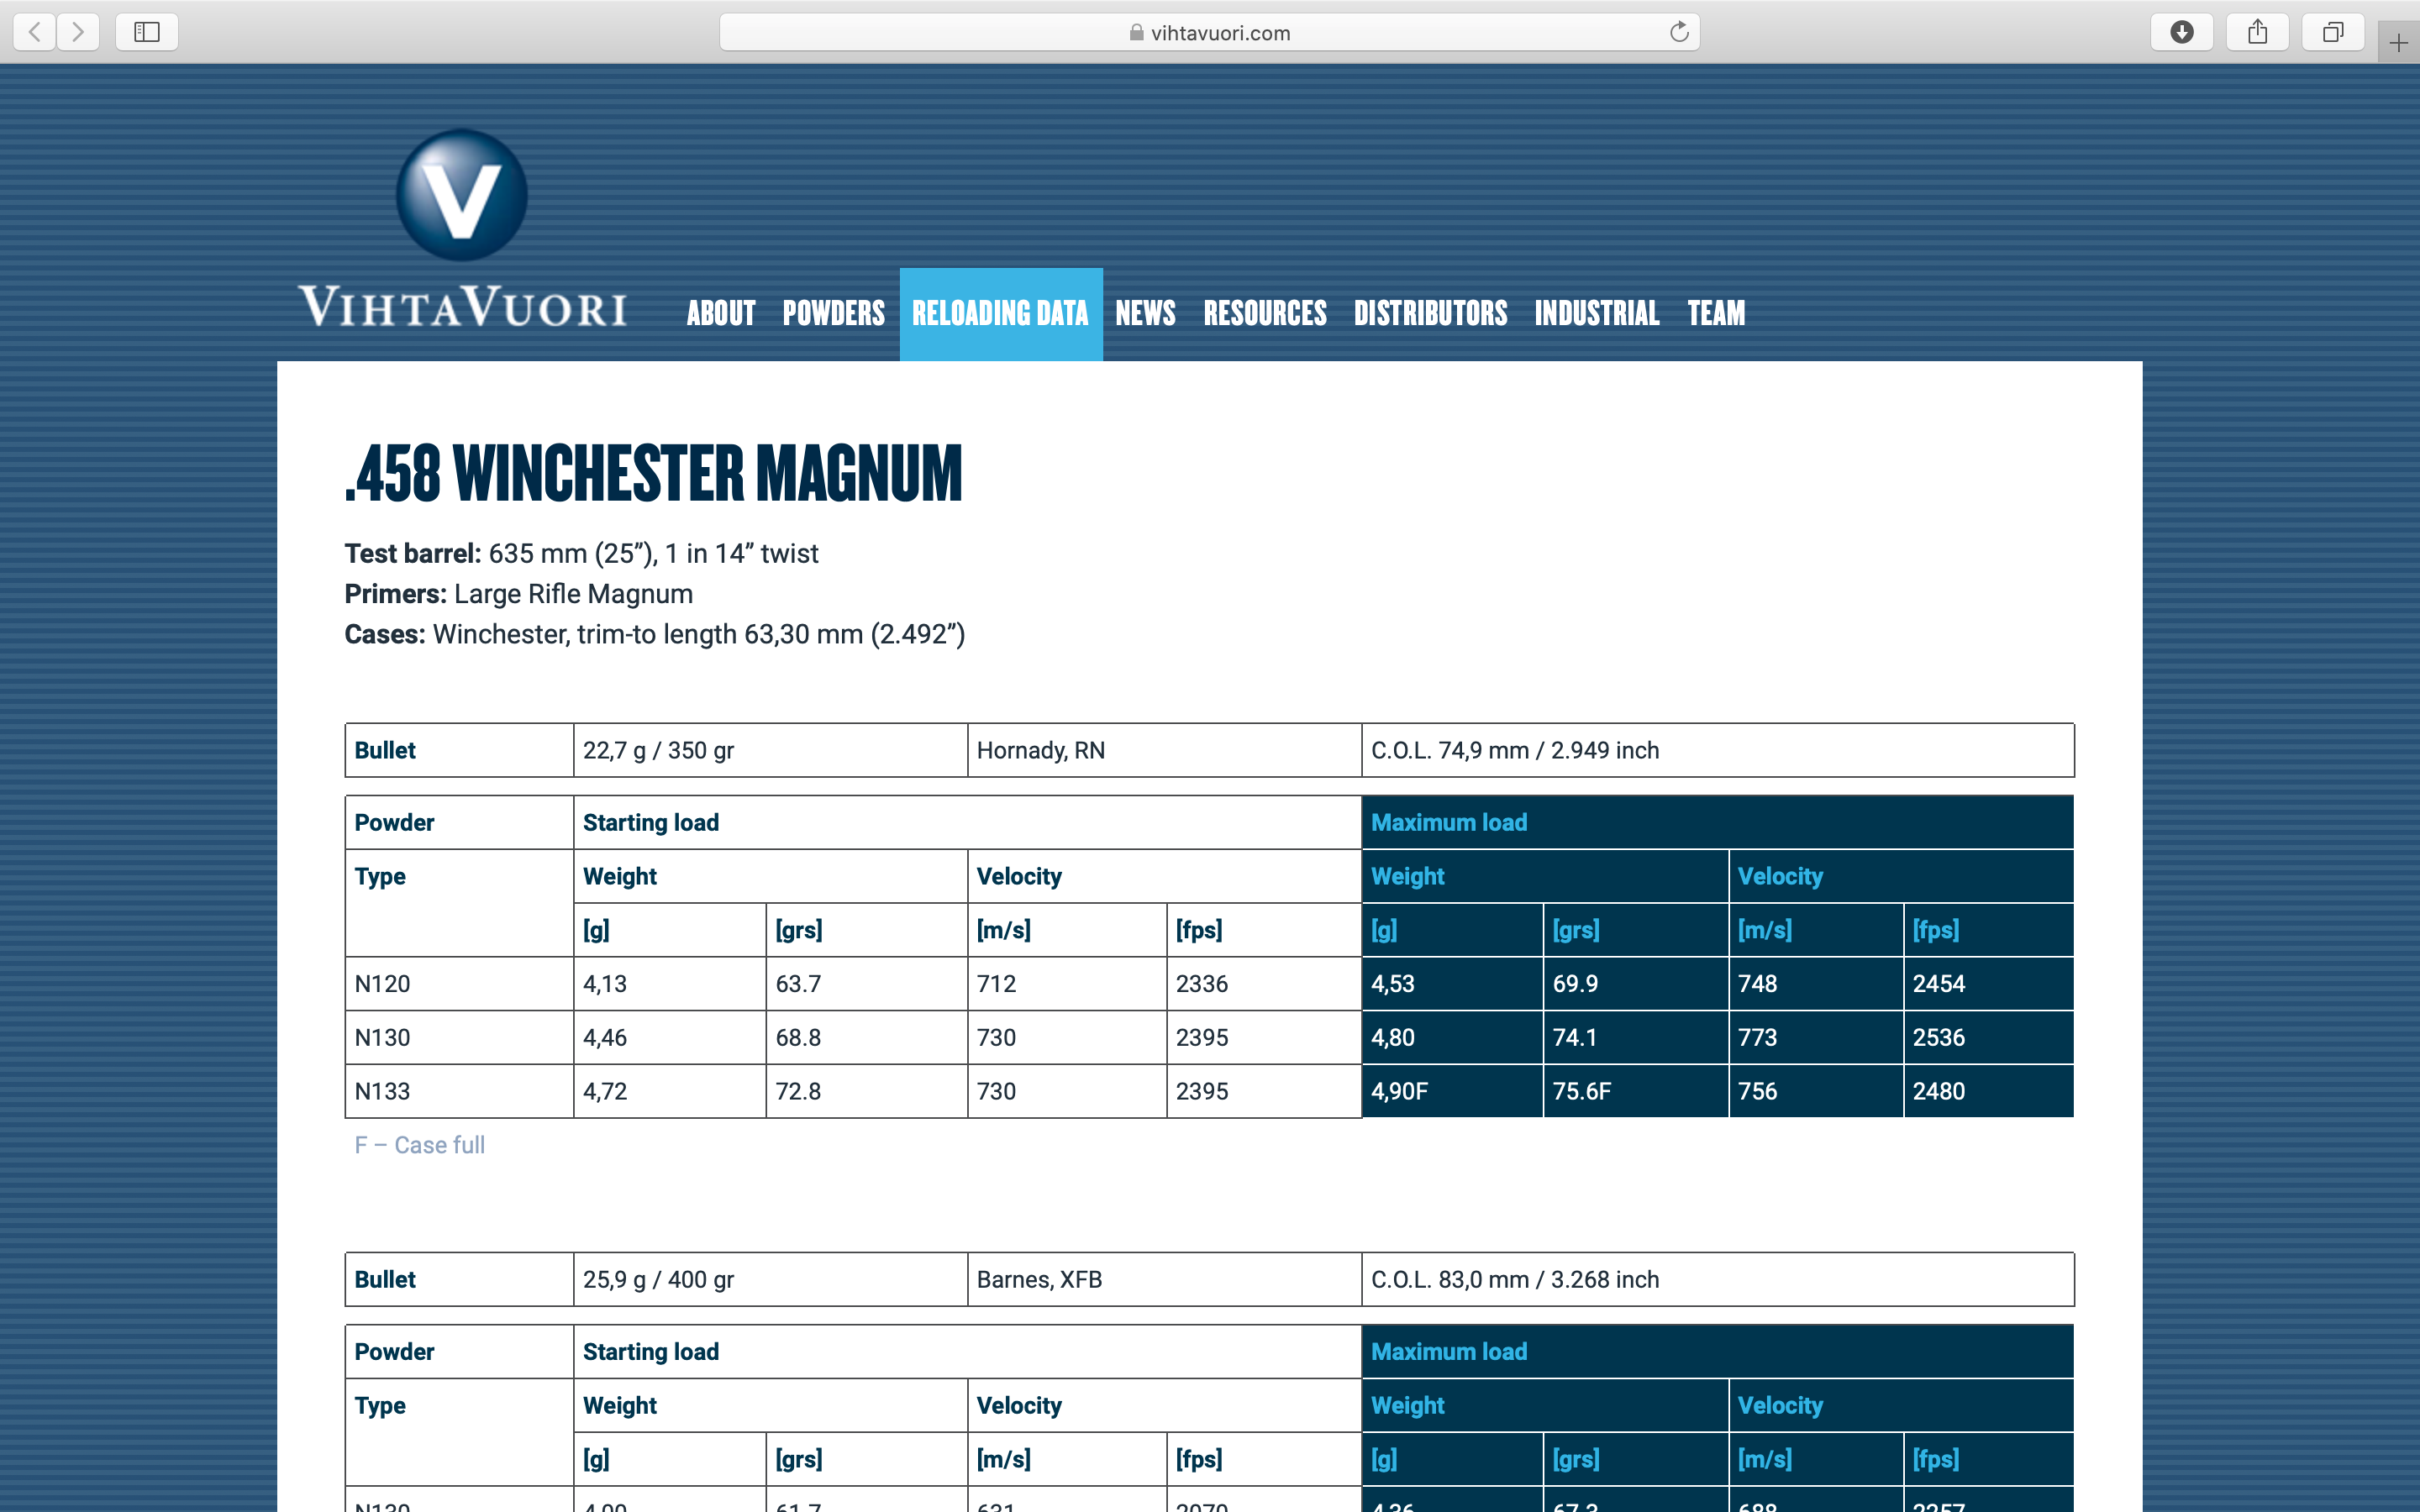Click the 'Hornady, RN' cell
This screenshot has width=2420, height=1512.
tap(1164, 750)
